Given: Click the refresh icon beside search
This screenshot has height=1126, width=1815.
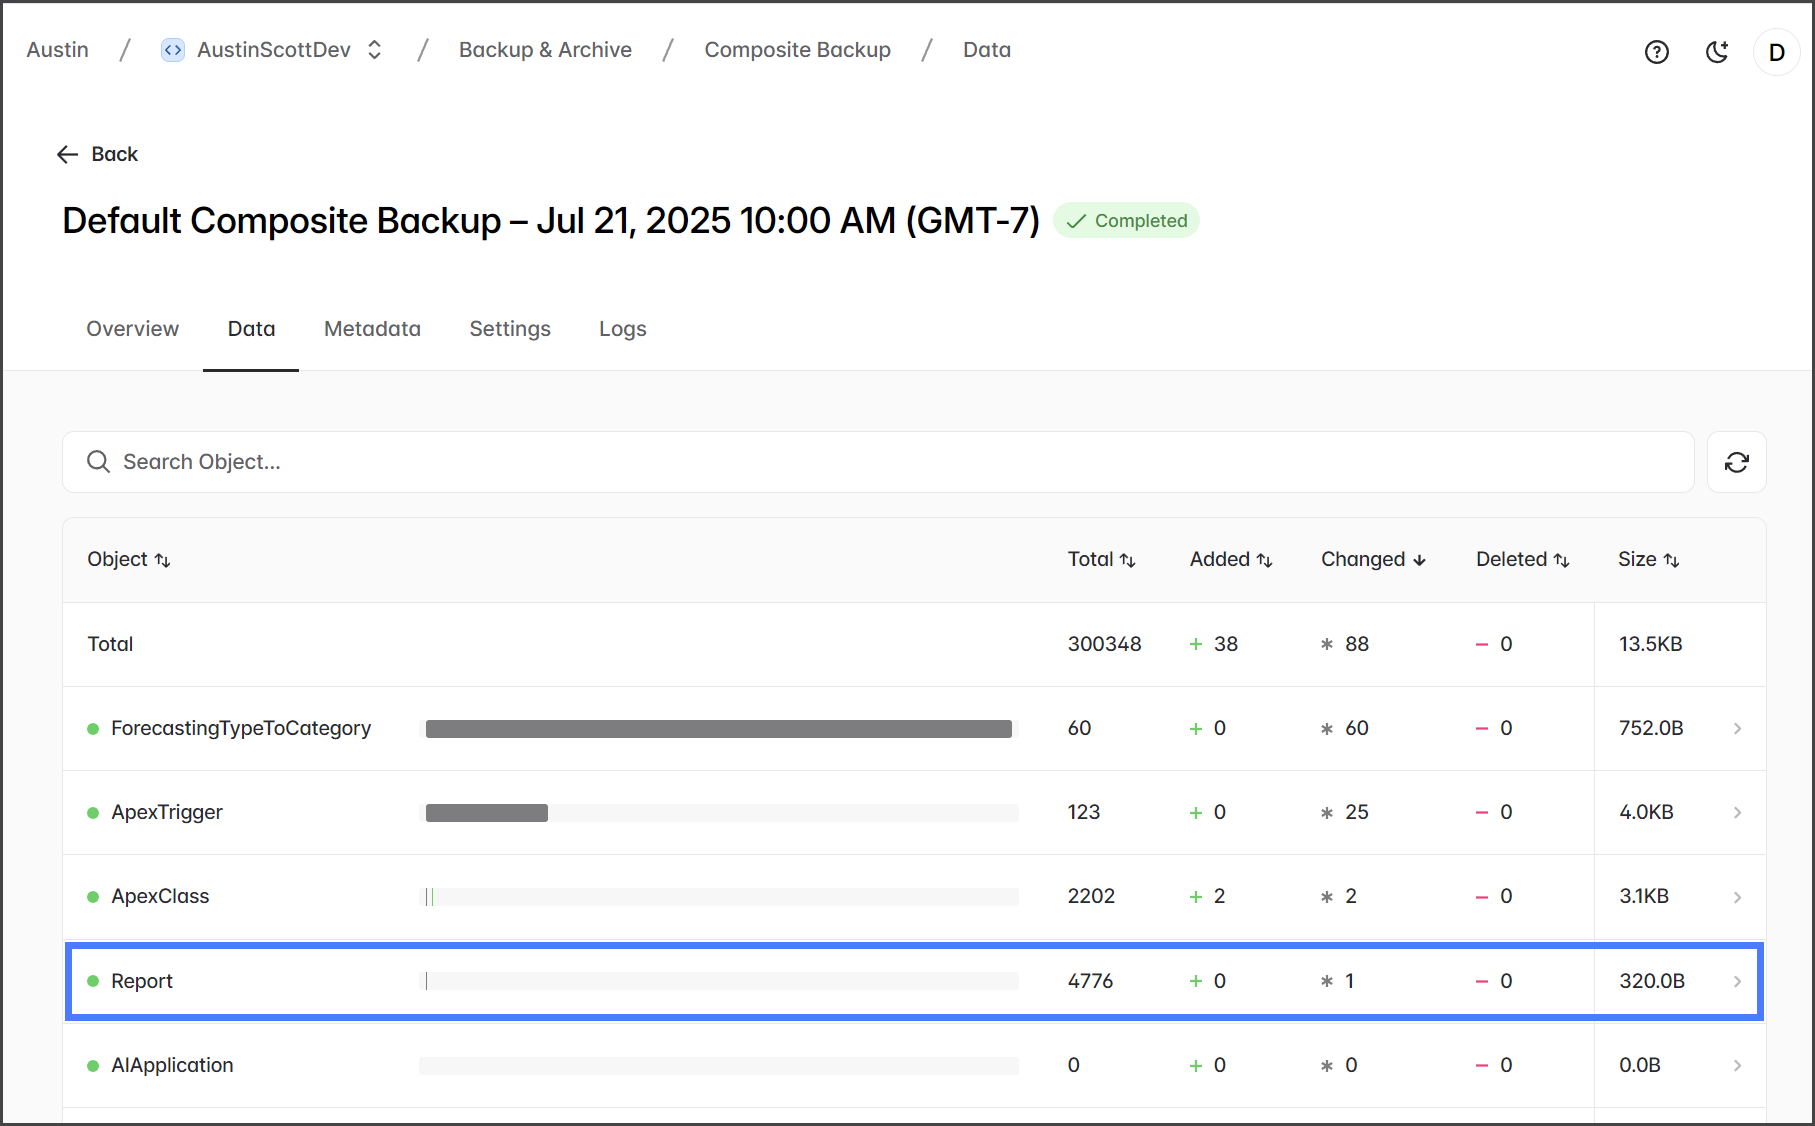Looking at the screenshot, I should 1736,462.
